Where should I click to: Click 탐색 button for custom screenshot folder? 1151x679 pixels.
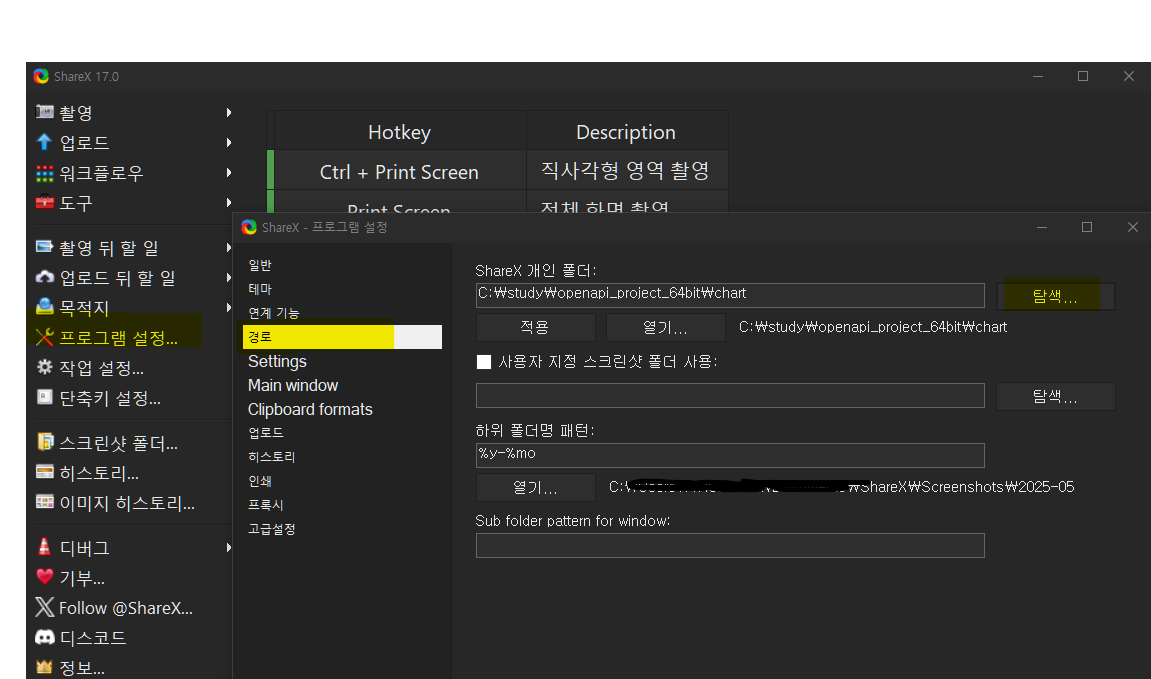pos(1055,396)
